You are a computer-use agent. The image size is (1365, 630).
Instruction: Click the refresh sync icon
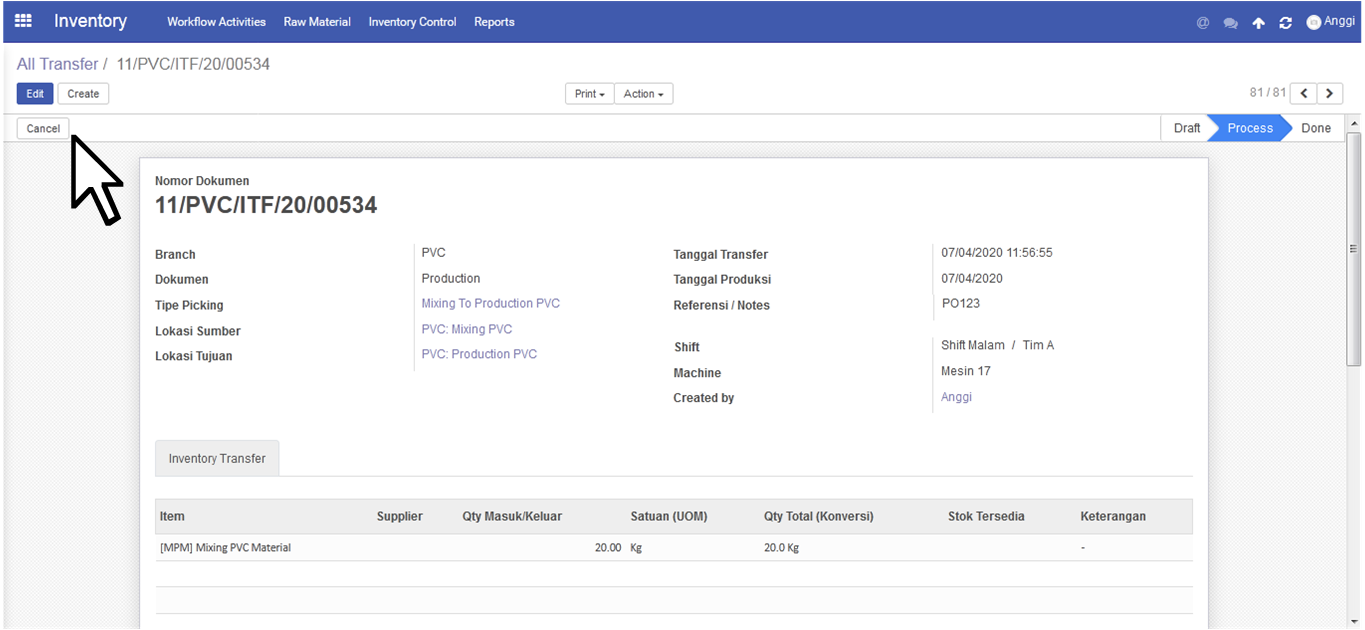(x=1286, y=23)
